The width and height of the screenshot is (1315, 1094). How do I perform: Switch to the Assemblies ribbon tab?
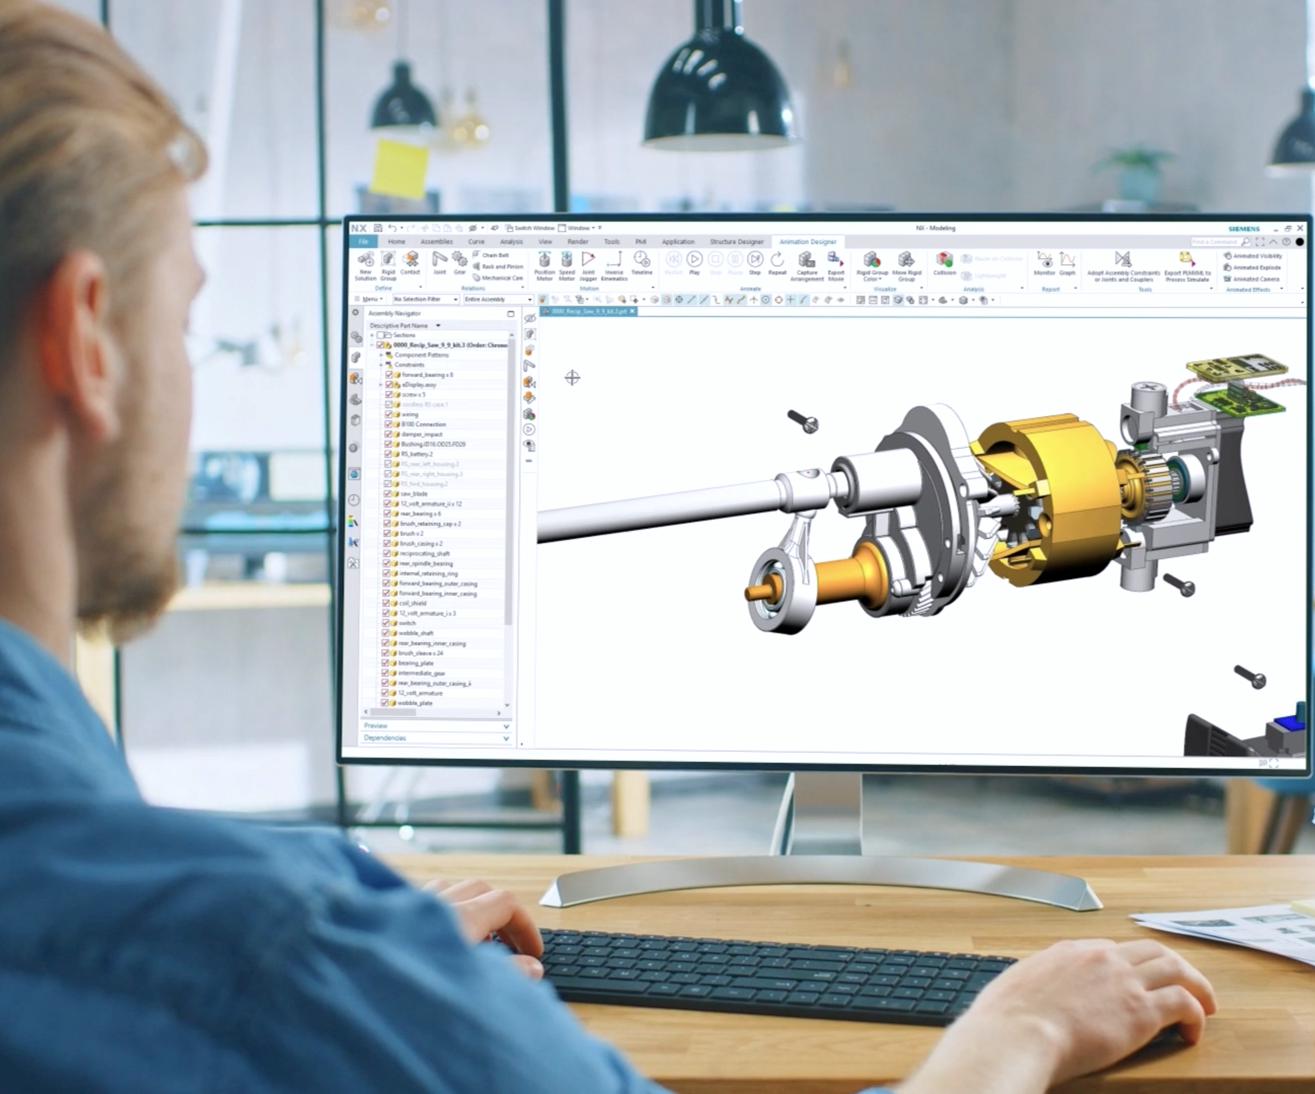pyautogui.click(x=436, y=241)
